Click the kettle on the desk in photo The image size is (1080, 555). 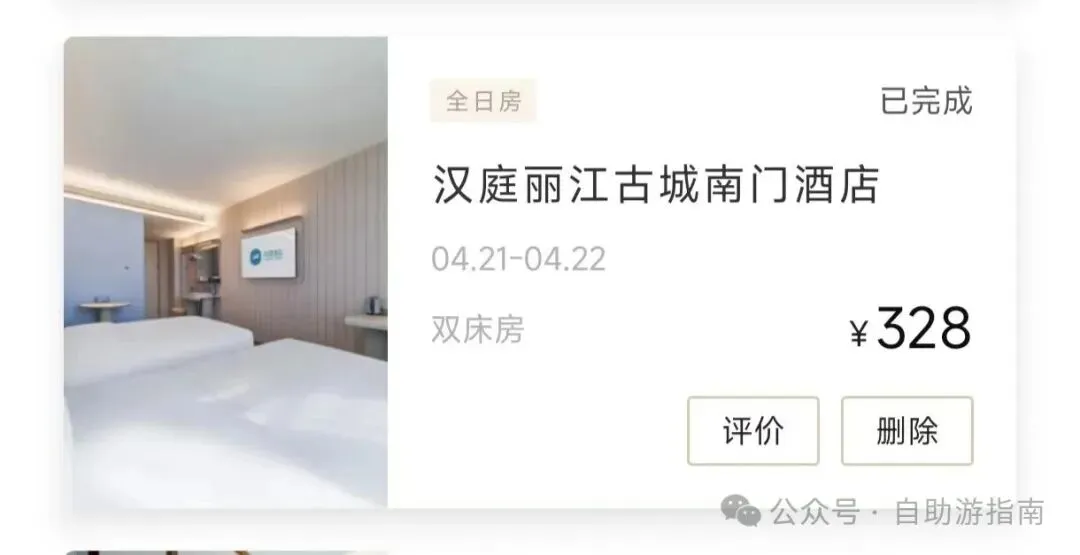373,305
